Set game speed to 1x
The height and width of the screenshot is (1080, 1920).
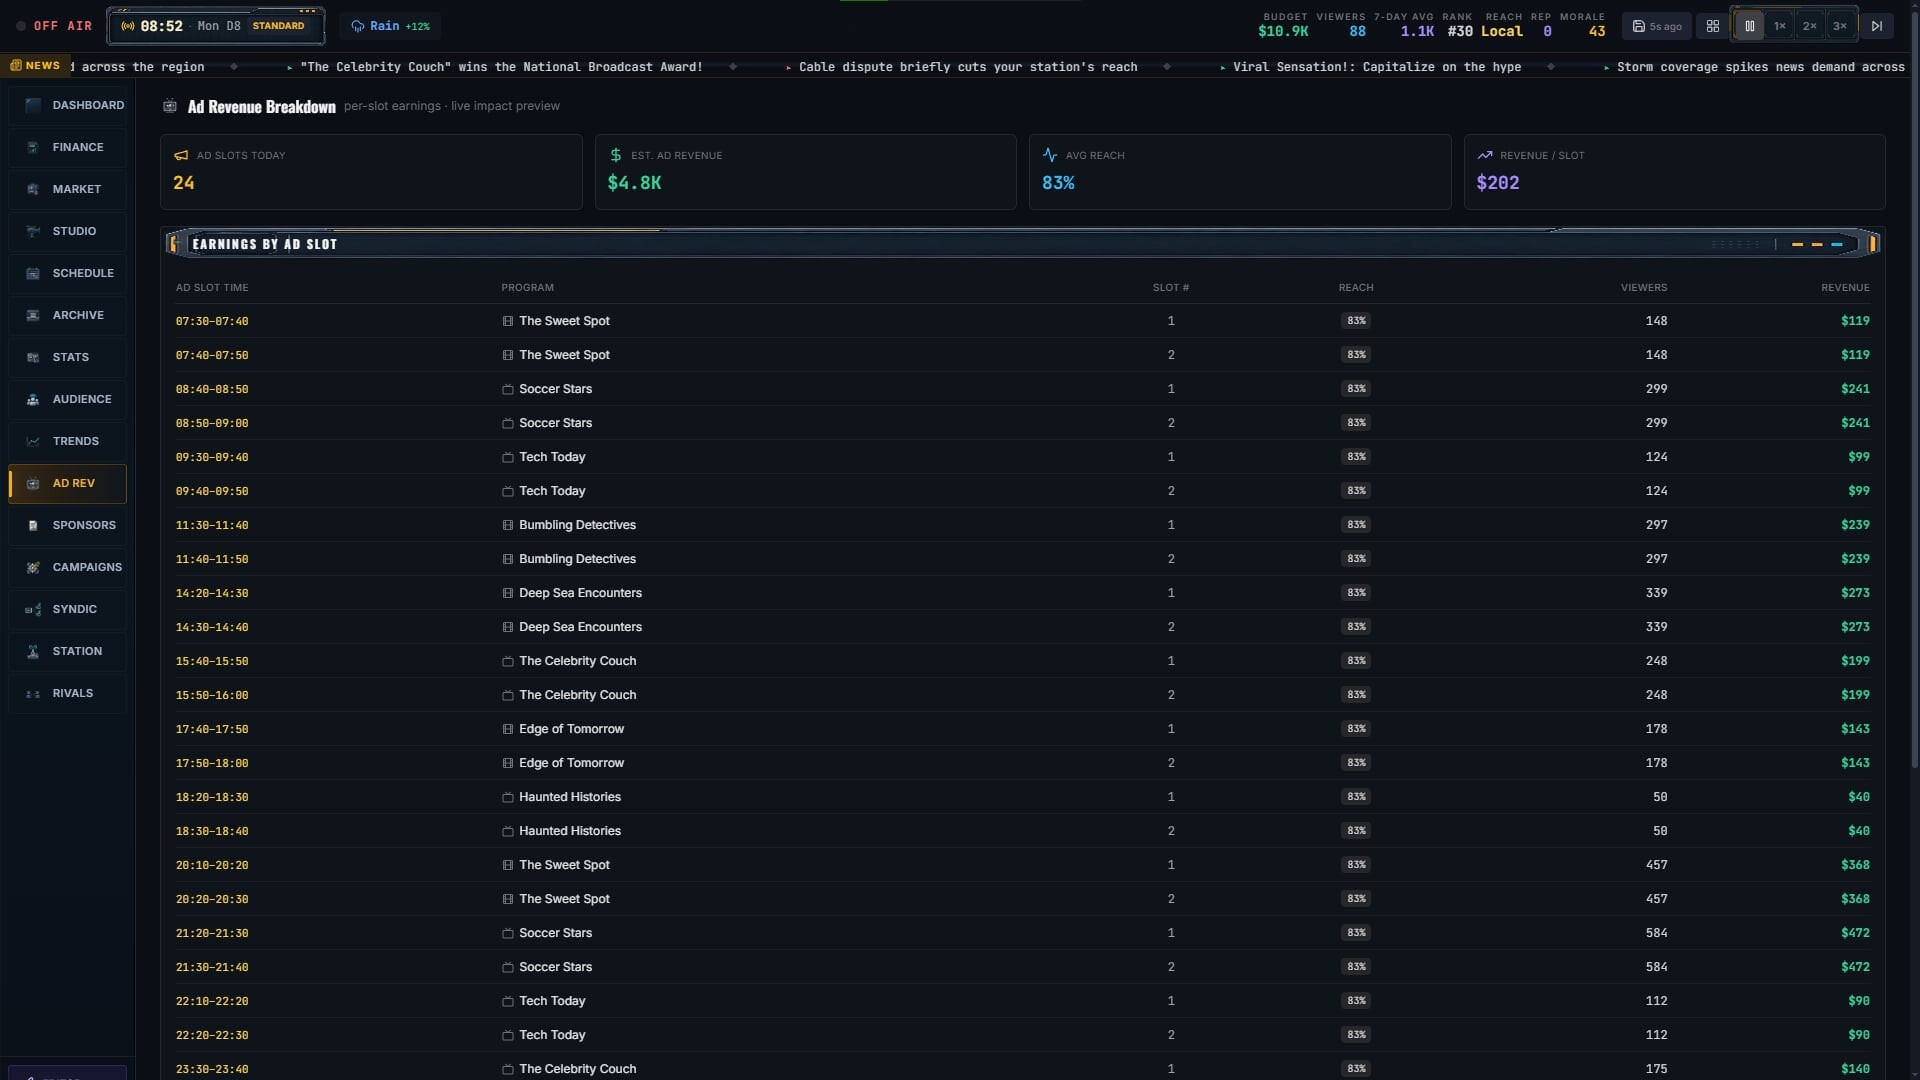pos(1779,26)
